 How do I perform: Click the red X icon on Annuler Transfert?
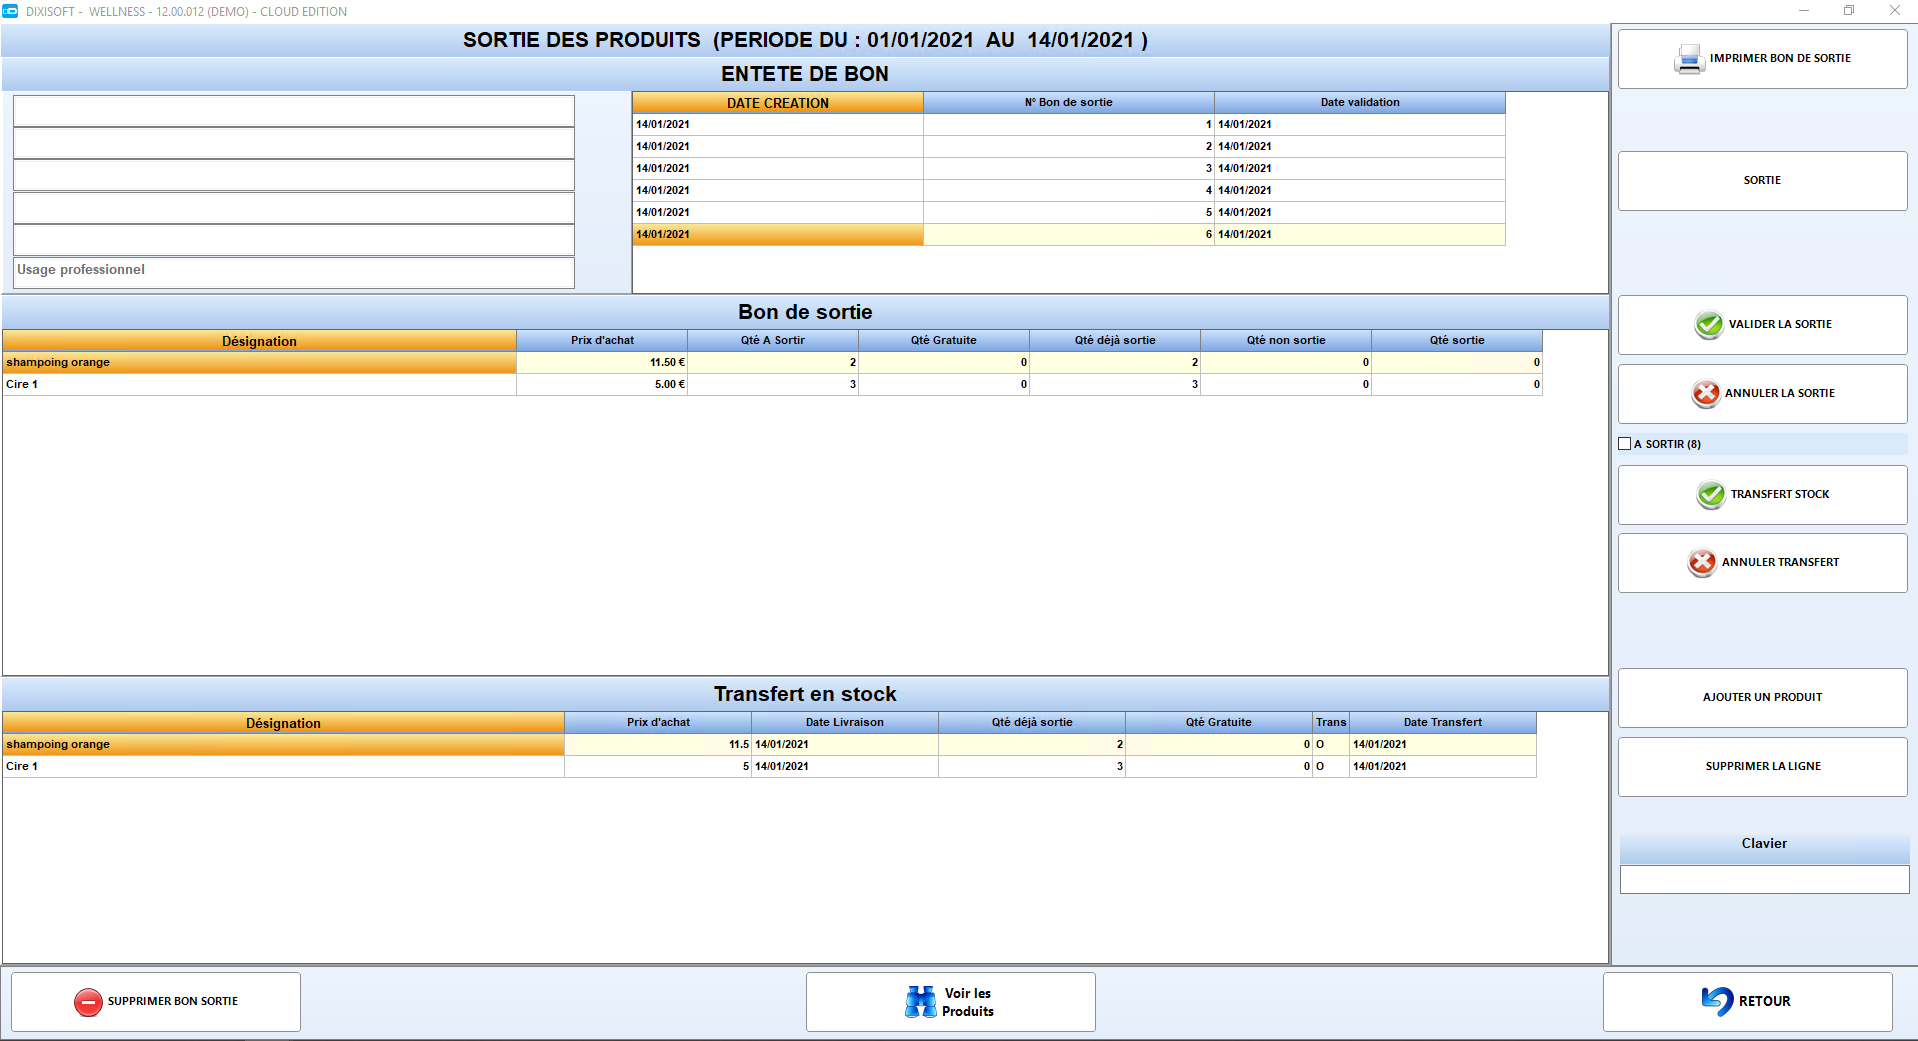pos(1702,562)
